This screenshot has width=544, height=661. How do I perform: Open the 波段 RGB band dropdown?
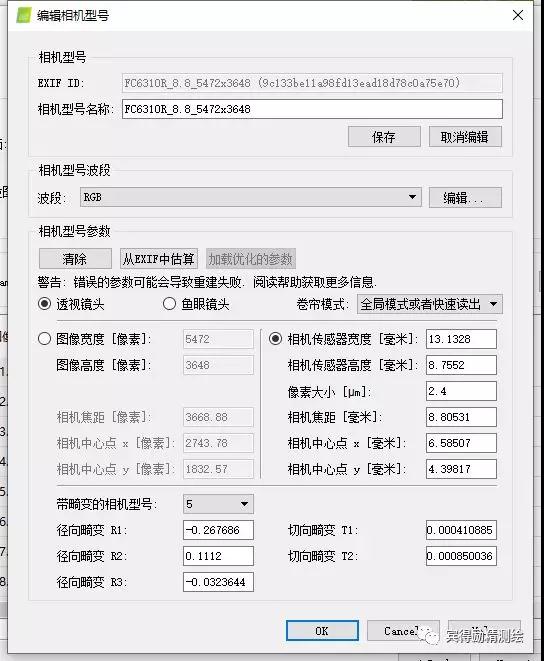(x=250, y=197)
